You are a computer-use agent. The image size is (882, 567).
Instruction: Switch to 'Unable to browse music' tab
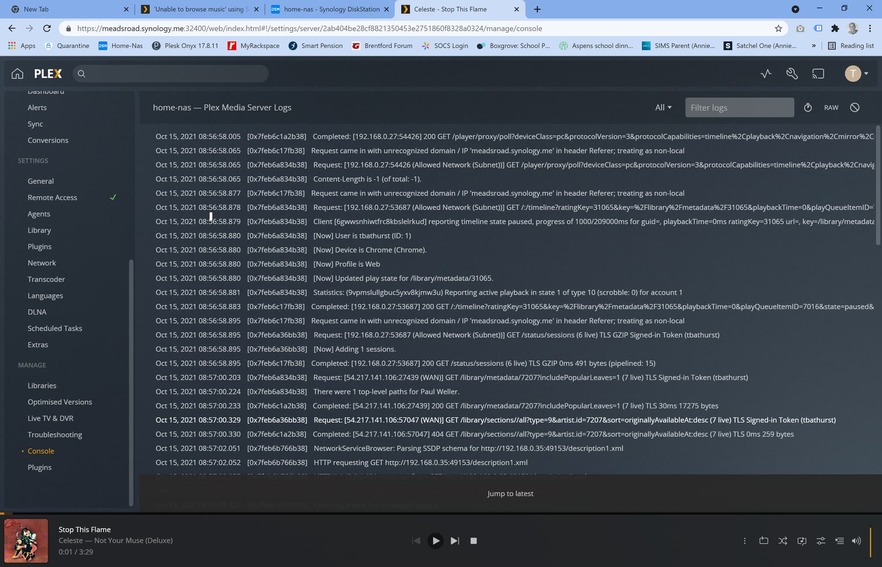(x=199, y=9)
